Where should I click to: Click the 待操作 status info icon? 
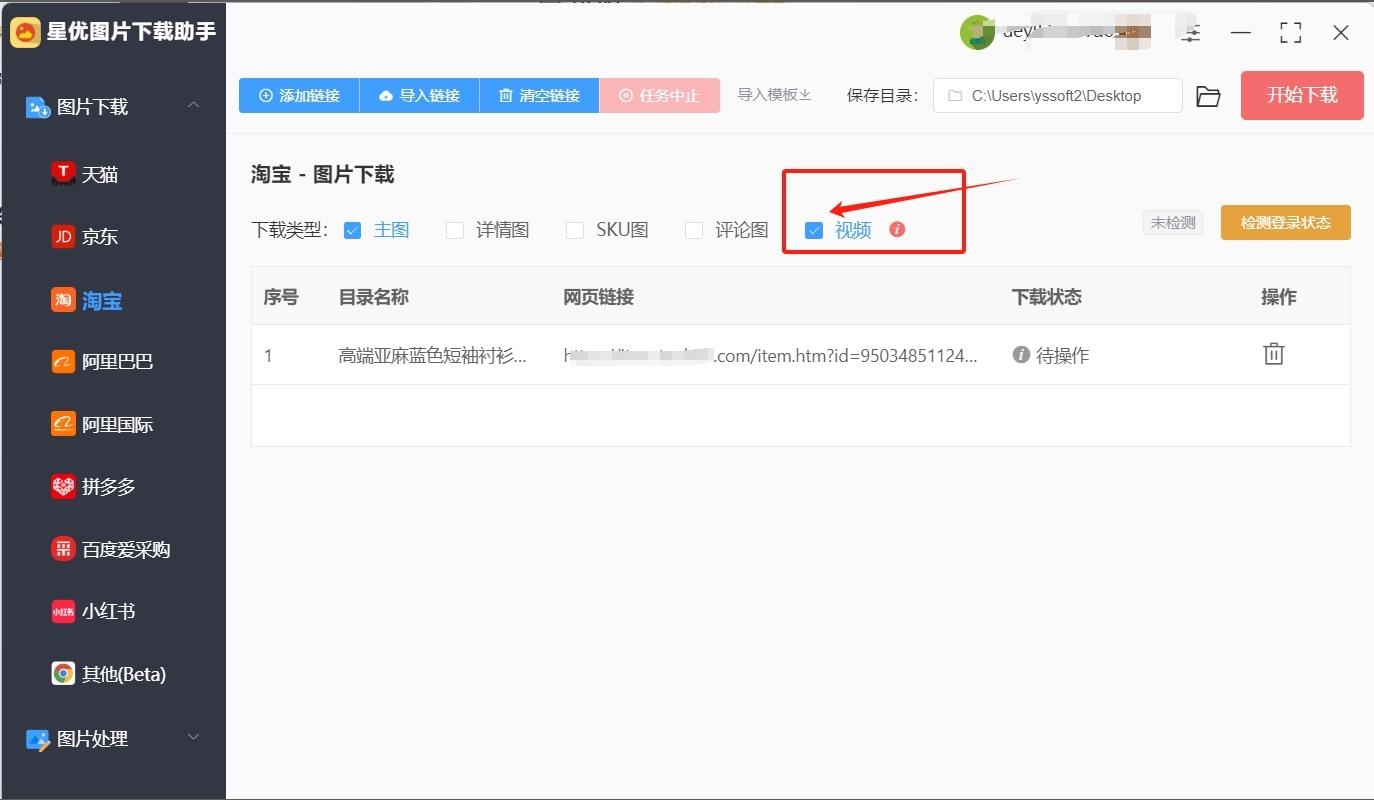(x=1021, y=354)
